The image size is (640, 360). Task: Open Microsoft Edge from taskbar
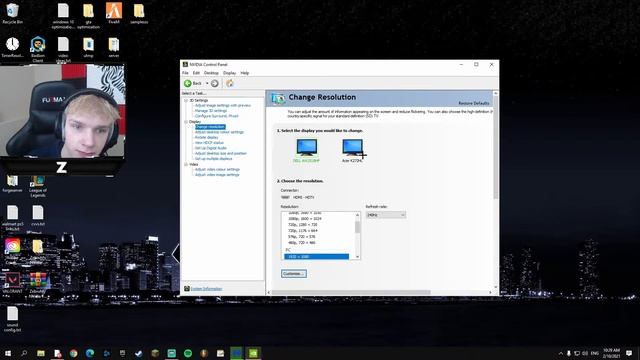(x=90, y=353)
